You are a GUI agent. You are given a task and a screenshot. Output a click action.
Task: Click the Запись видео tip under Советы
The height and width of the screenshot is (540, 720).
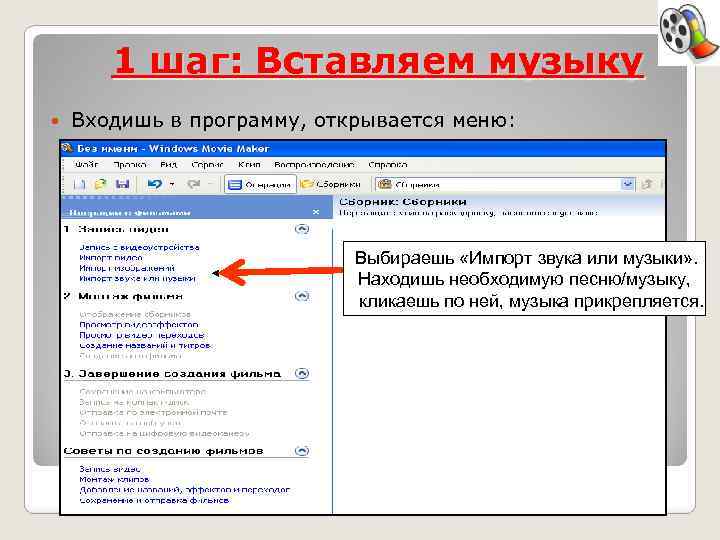(x=110, y=469)
